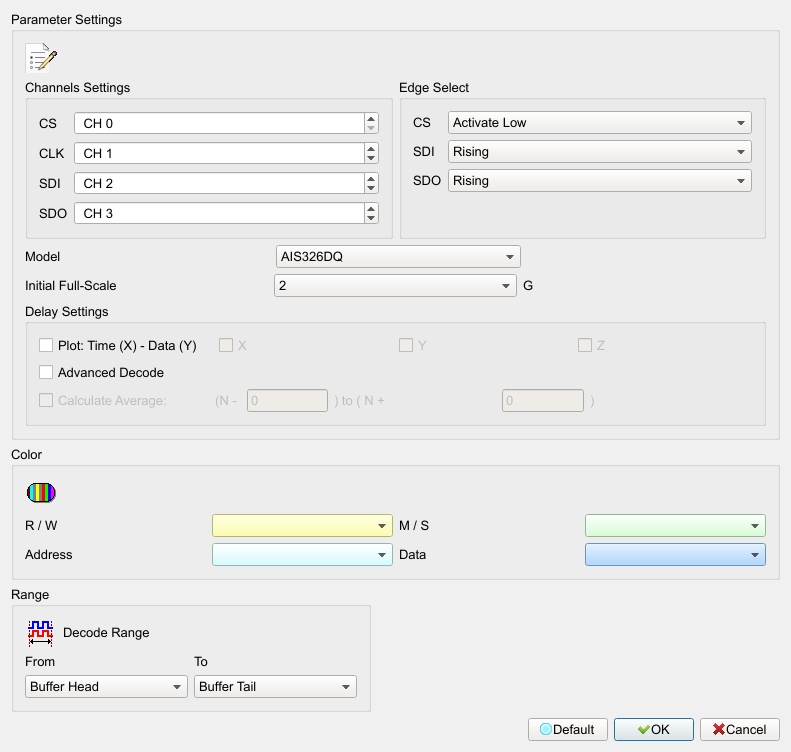Increase the SDO channel with up arrow

371,209
